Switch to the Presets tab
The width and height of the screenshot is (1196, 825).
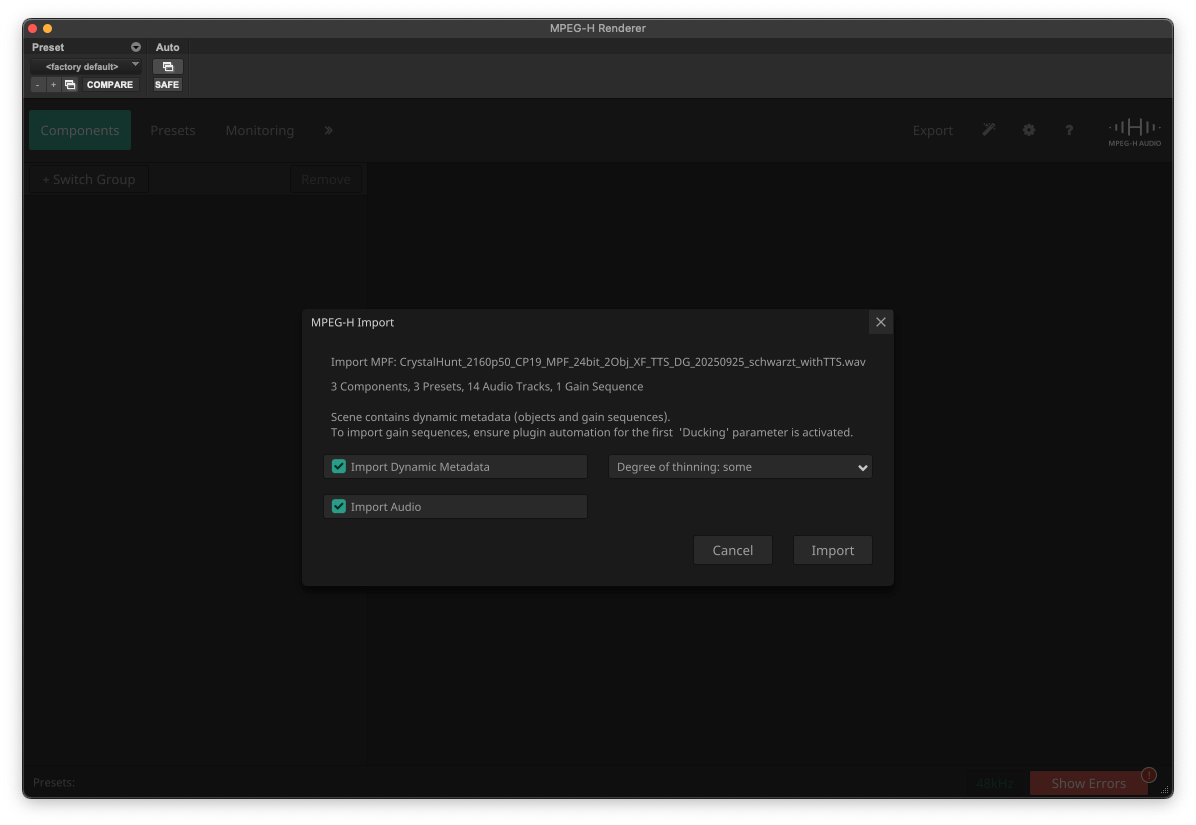(172, 130)
